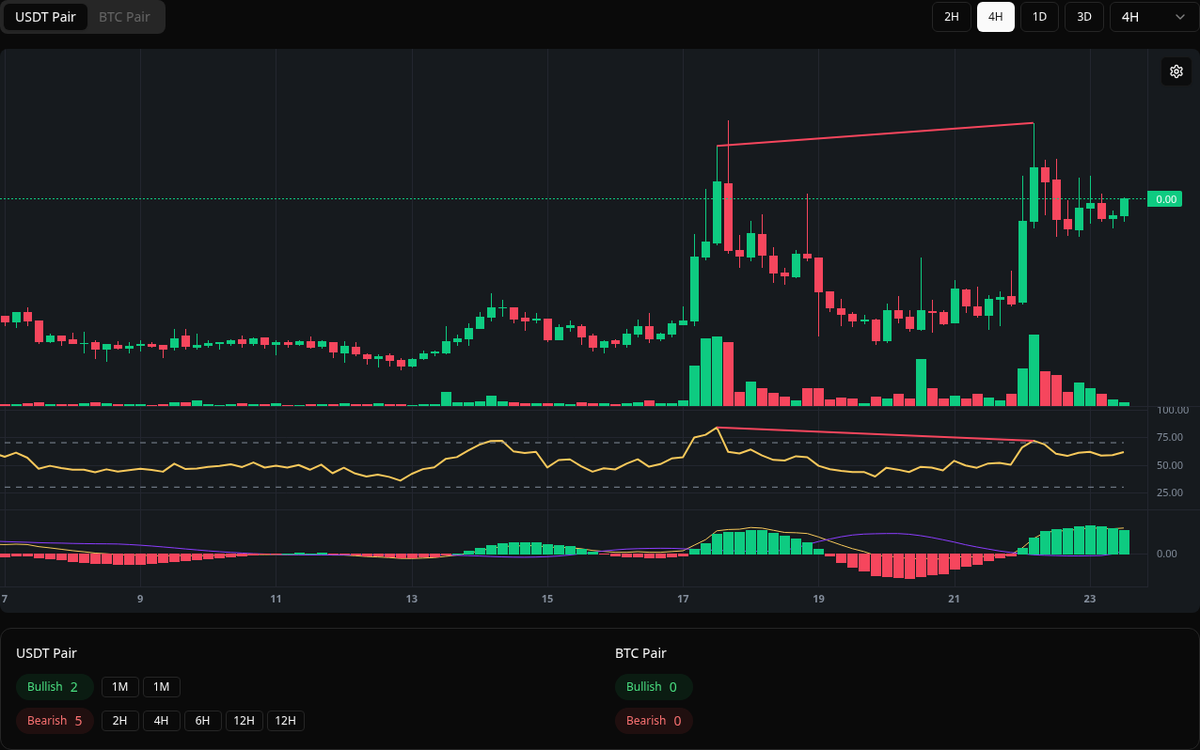Select the USDT Pair tab
1200x750 pixels.
point(45,17)
